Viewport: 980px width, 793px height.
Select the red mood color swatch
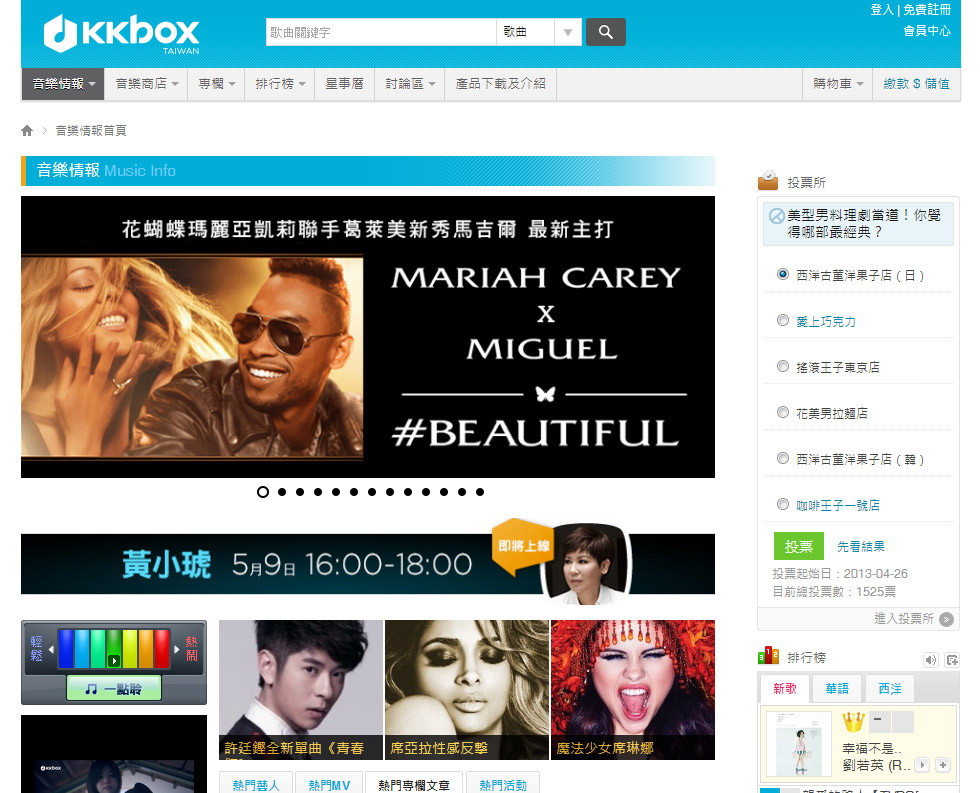tap(161, 649)
